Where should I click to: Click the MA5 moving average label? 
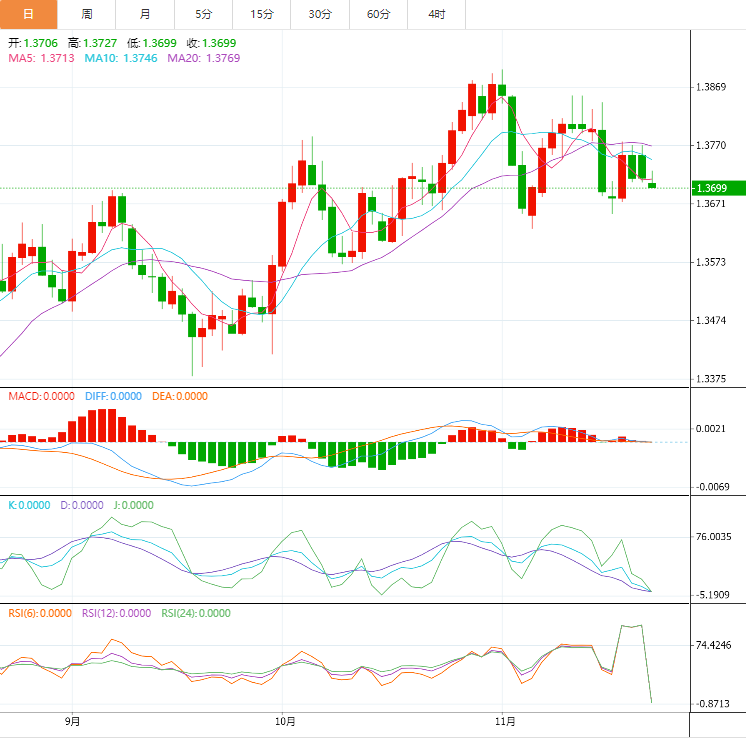click(40, 59)
